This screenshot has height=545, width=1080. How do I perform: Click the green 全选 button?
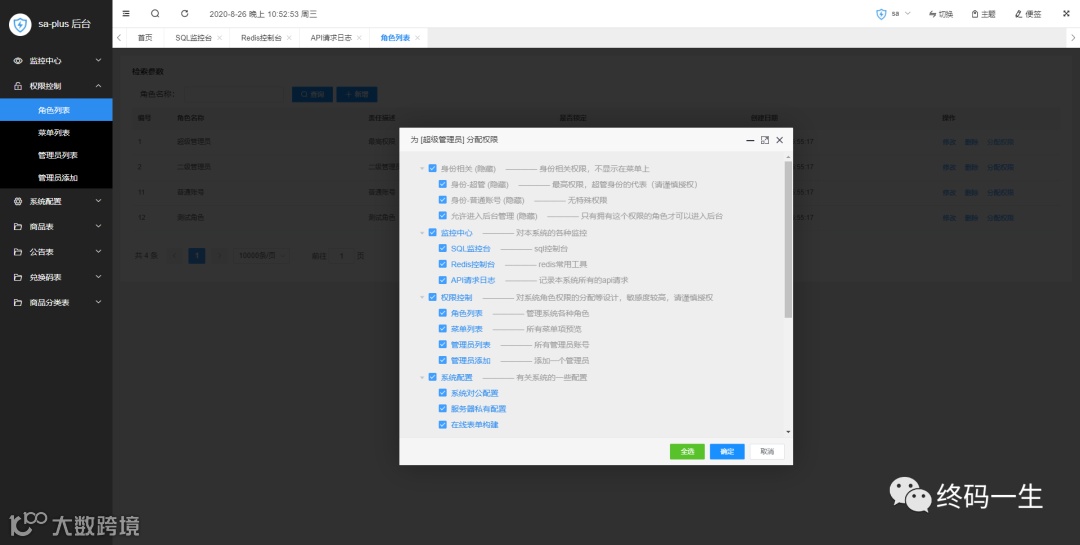pos(687,452)
